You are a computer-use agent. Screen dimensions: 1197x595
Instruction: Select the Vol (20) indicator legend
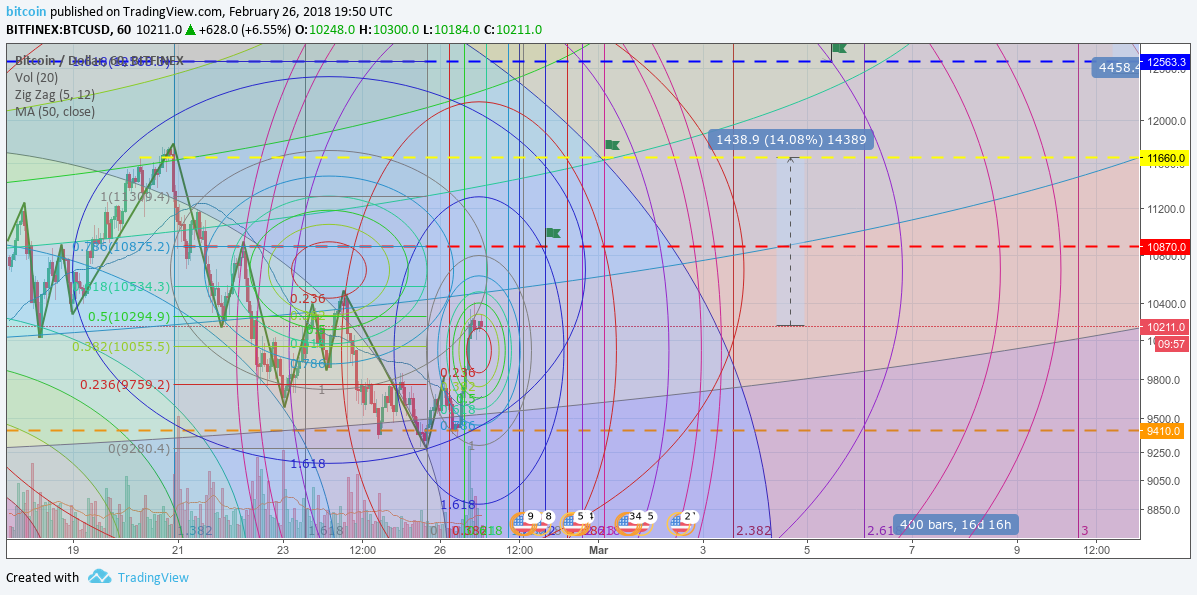tap(37, 77)
